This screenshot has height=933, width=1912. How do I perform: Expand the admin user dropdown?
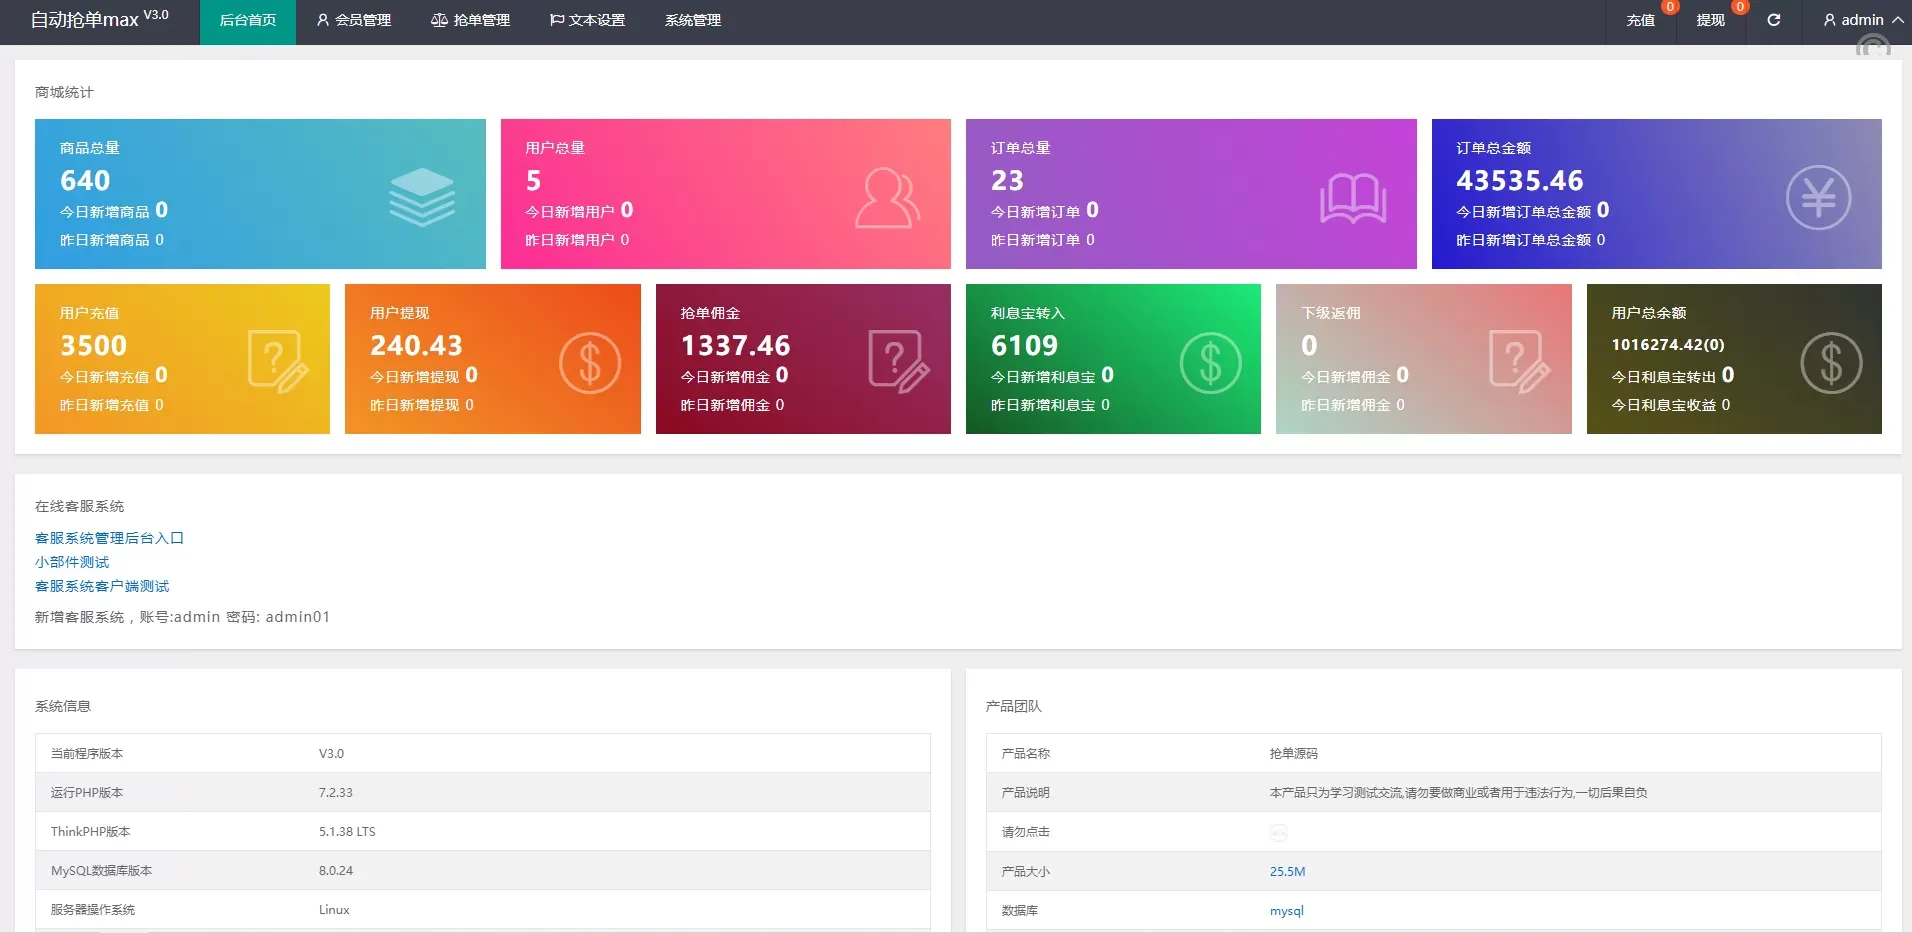(1862, 20)
